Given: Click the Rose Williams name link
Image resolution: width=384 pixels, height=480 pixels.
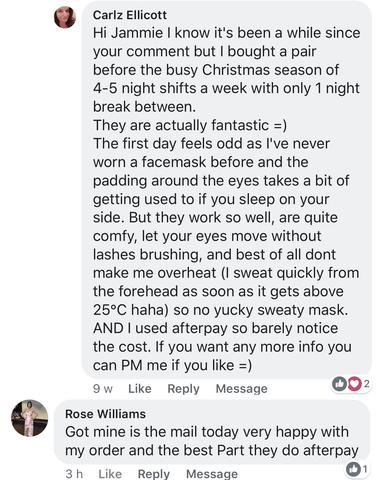Looking at the screenshot, I should tap(105, 414).
